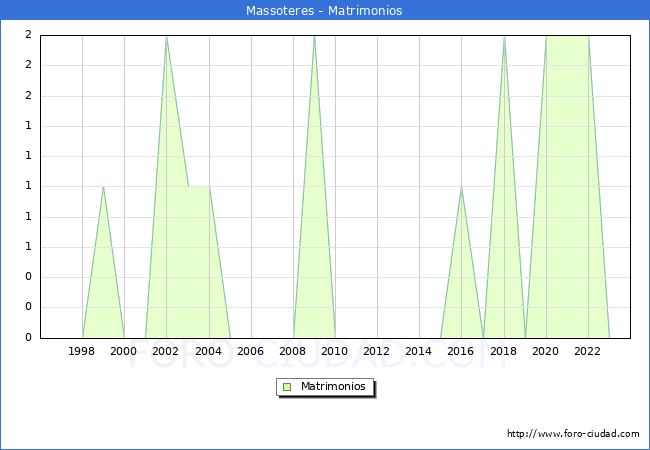Viewport: 650px width, 450px height.
Task: Select the 2022 x-axis year label
Action: click(x=587, y=351)
